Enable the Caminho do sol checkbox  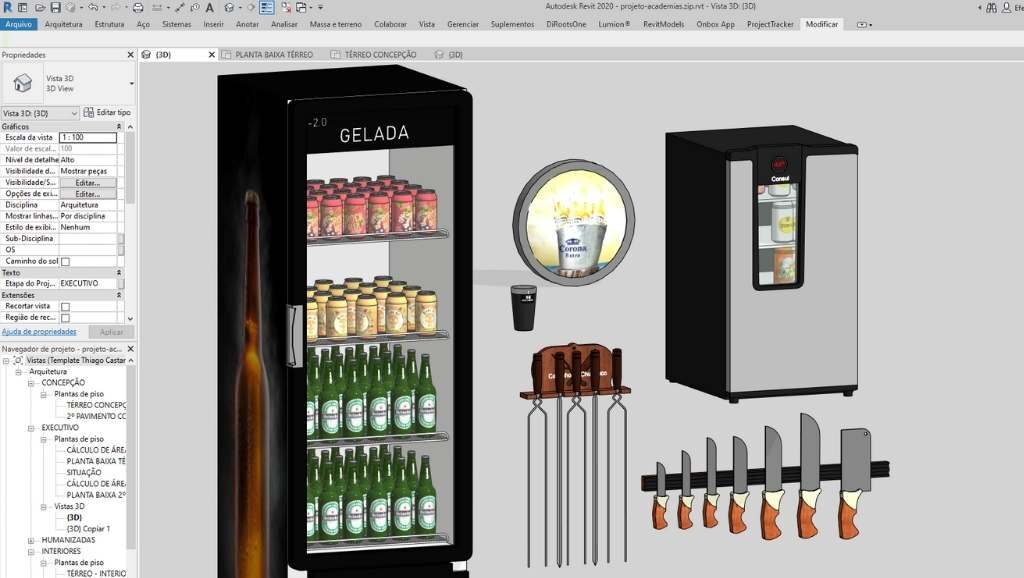tap(65, 261)
